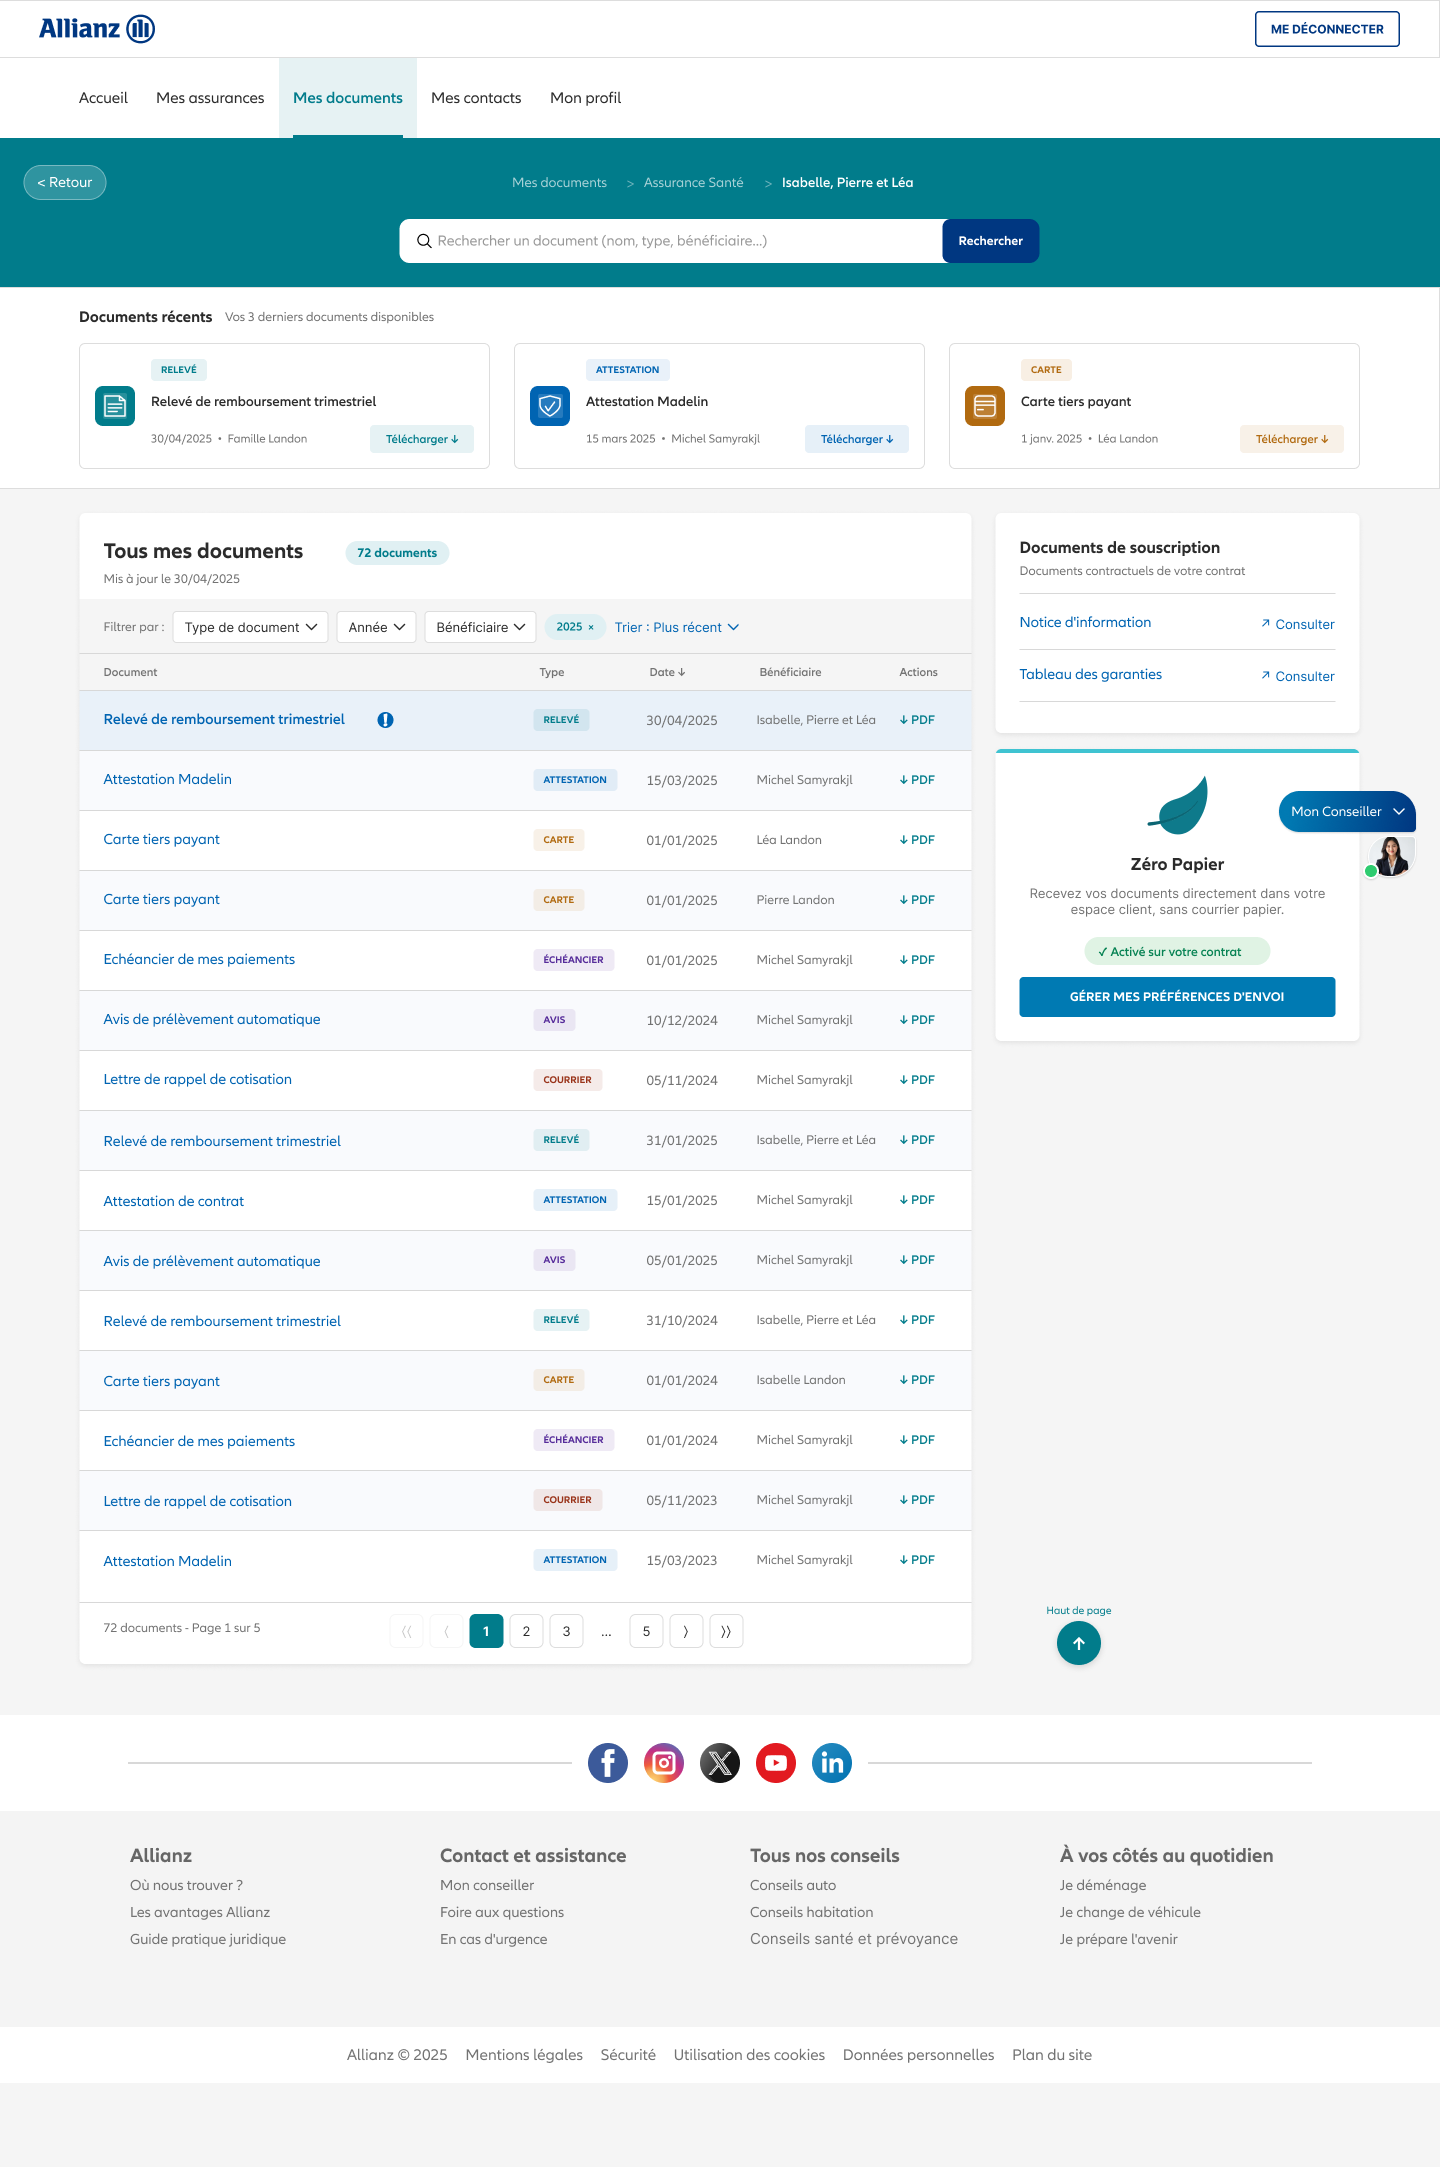Click the Zéro Papier leaf icon
This screenshot has width=1440, height=2167.
click(x=1178, y=805)
